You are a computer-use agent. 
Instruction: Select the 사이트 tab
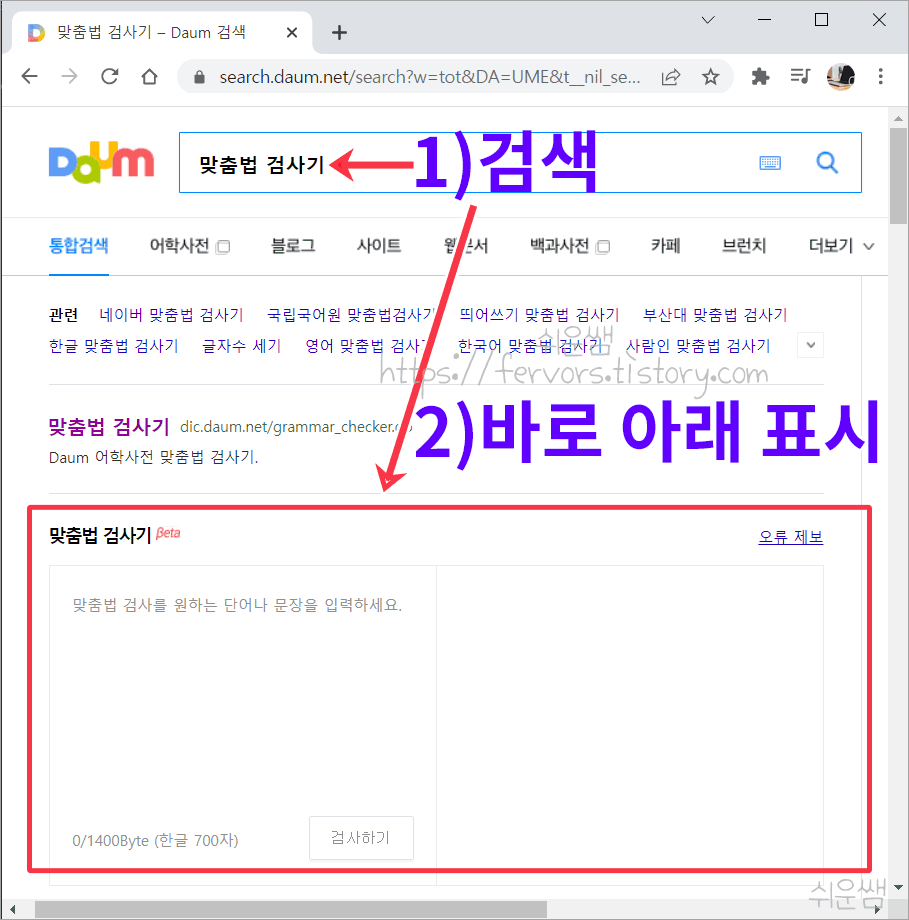click(x=379, y=246)
